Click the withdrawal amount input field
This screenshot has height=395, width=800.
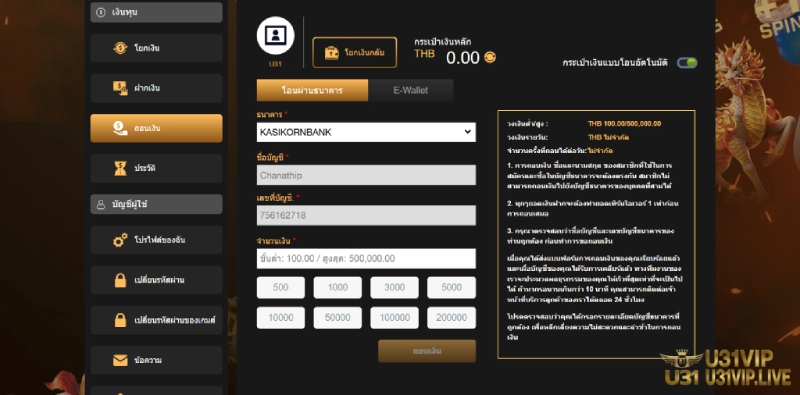366,258
